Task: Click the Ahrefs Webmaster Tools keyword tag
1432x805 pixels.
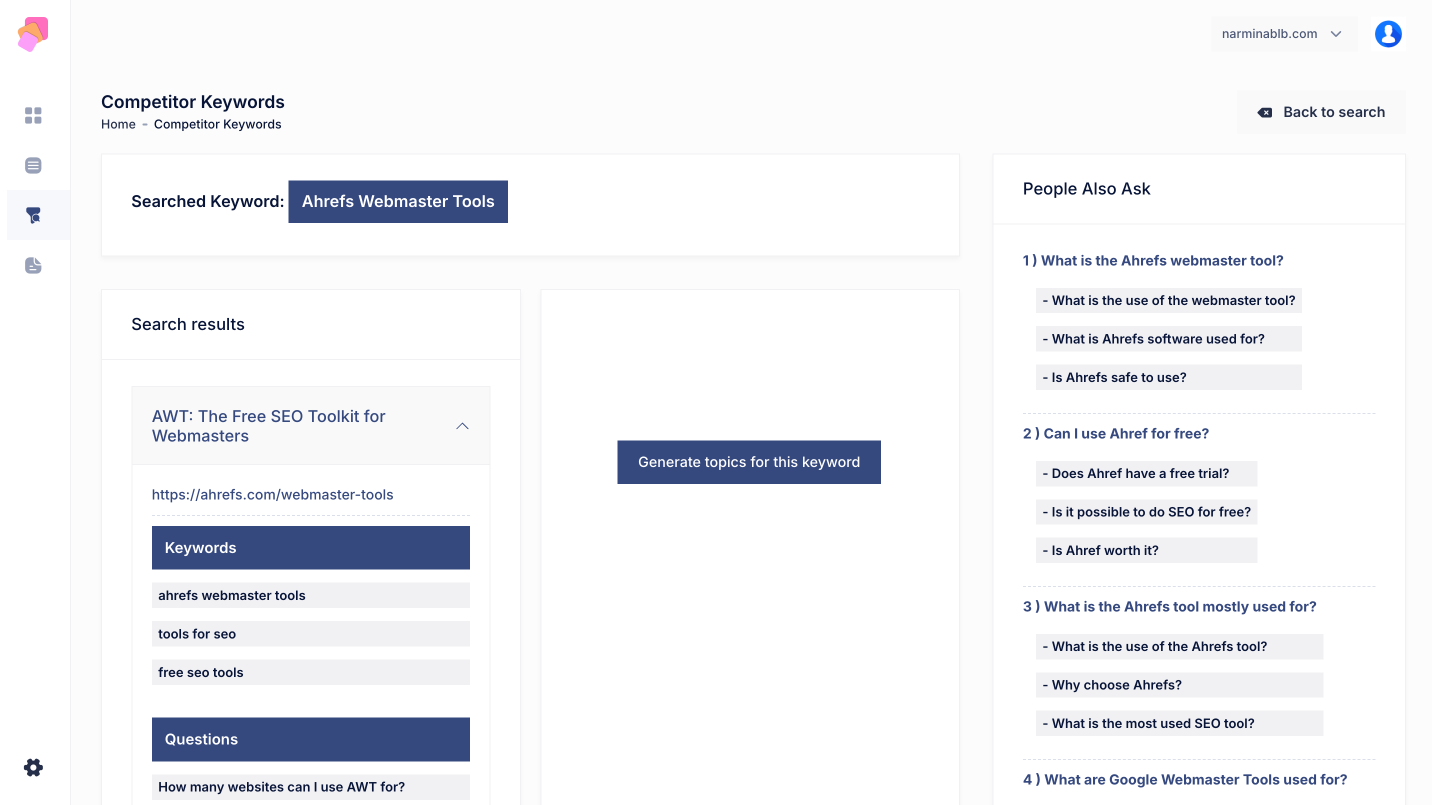Action: click(x=398, y=202)
